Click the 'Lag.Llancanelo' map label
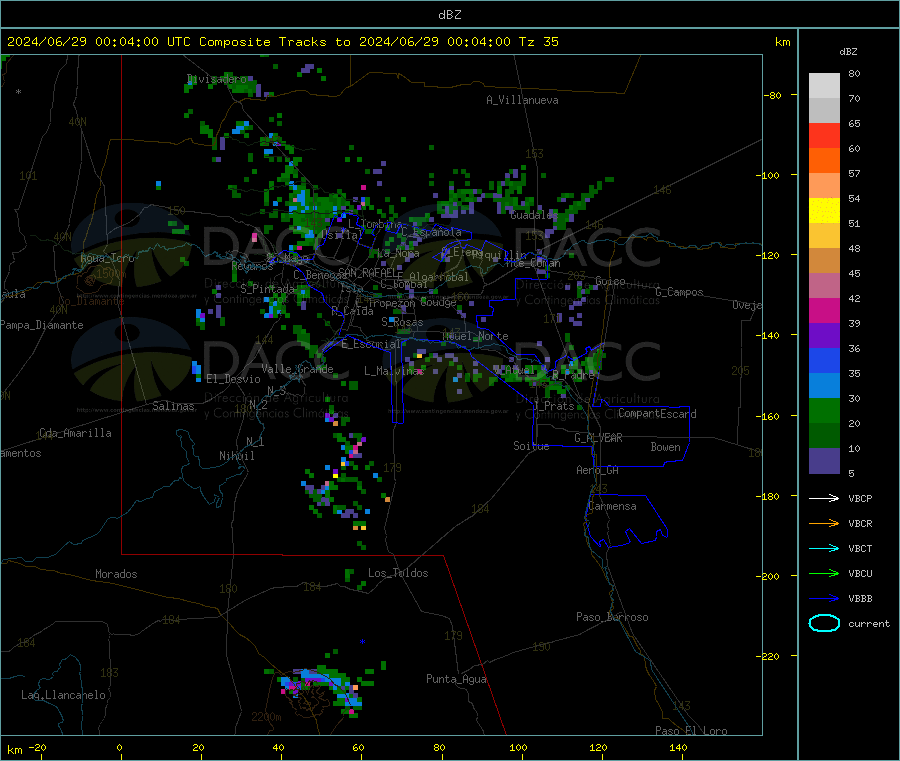The width and height of the screenshot is (900, 761). point(63,696)
